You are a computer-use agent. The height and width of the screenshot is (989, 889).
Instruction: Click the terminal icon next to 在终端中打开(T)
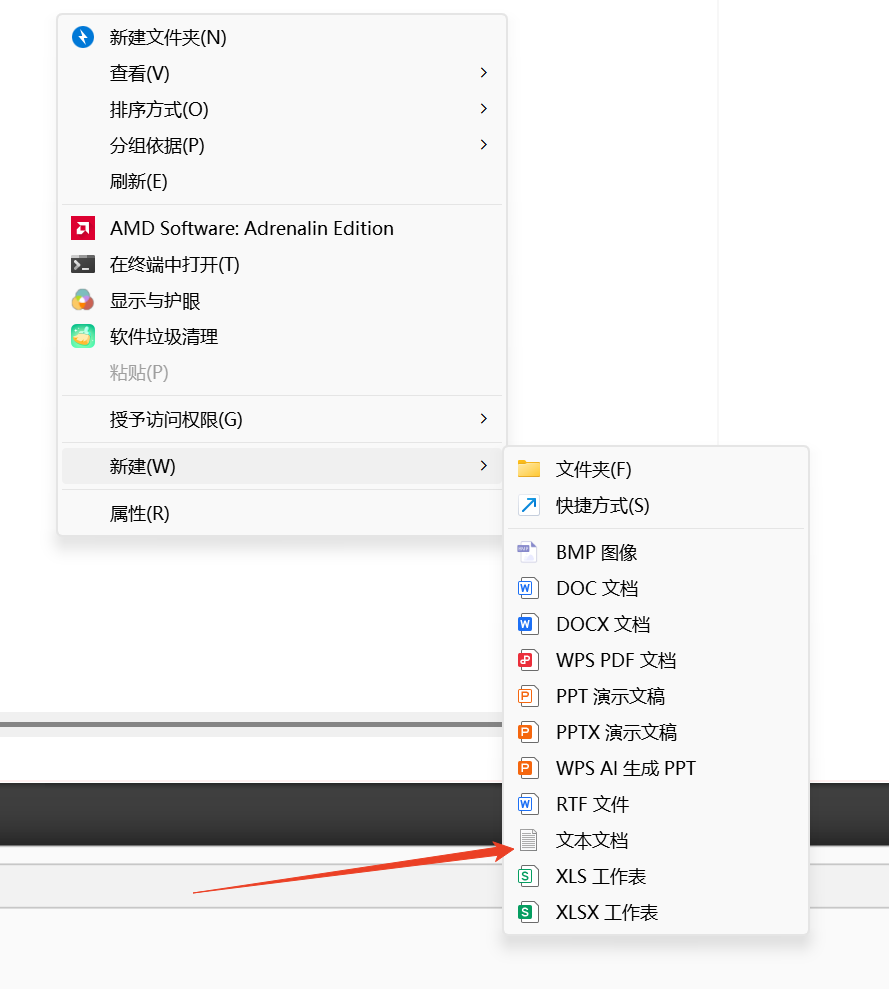(x=83, y=264)
